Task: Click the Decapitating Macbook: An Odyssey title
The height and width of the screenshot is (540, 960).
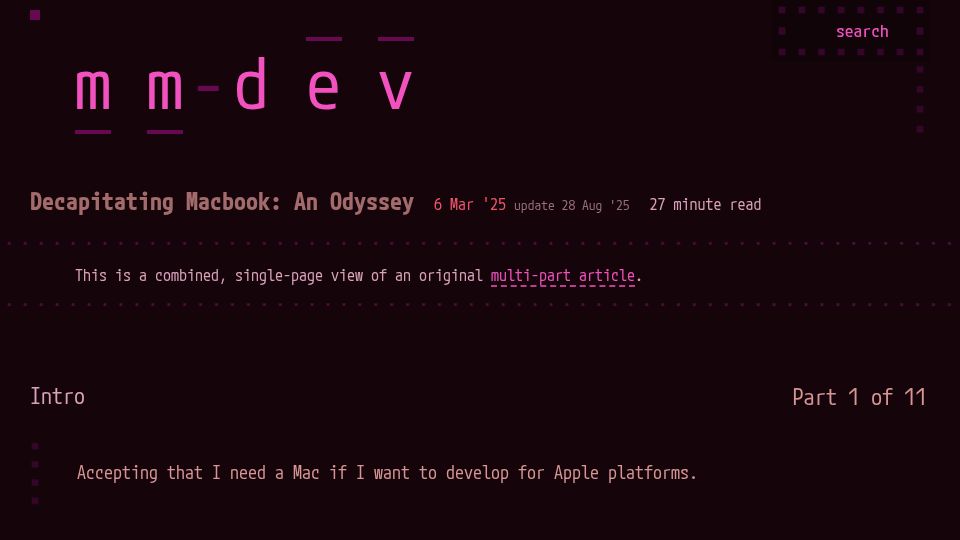Action: point(222,202)
